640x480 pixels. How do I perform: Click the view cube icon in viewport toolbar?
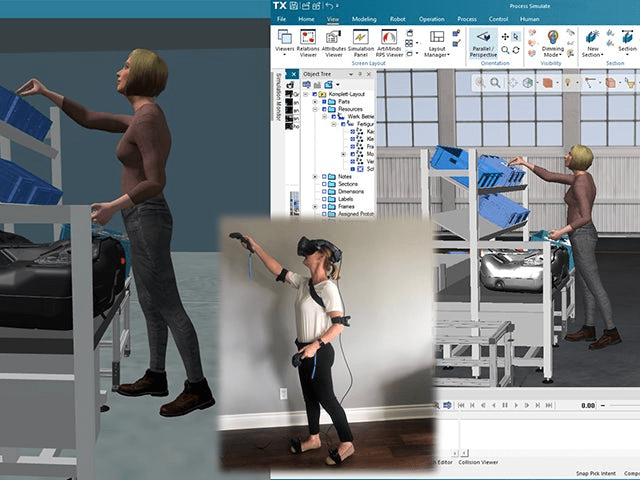tap(528, 83)
